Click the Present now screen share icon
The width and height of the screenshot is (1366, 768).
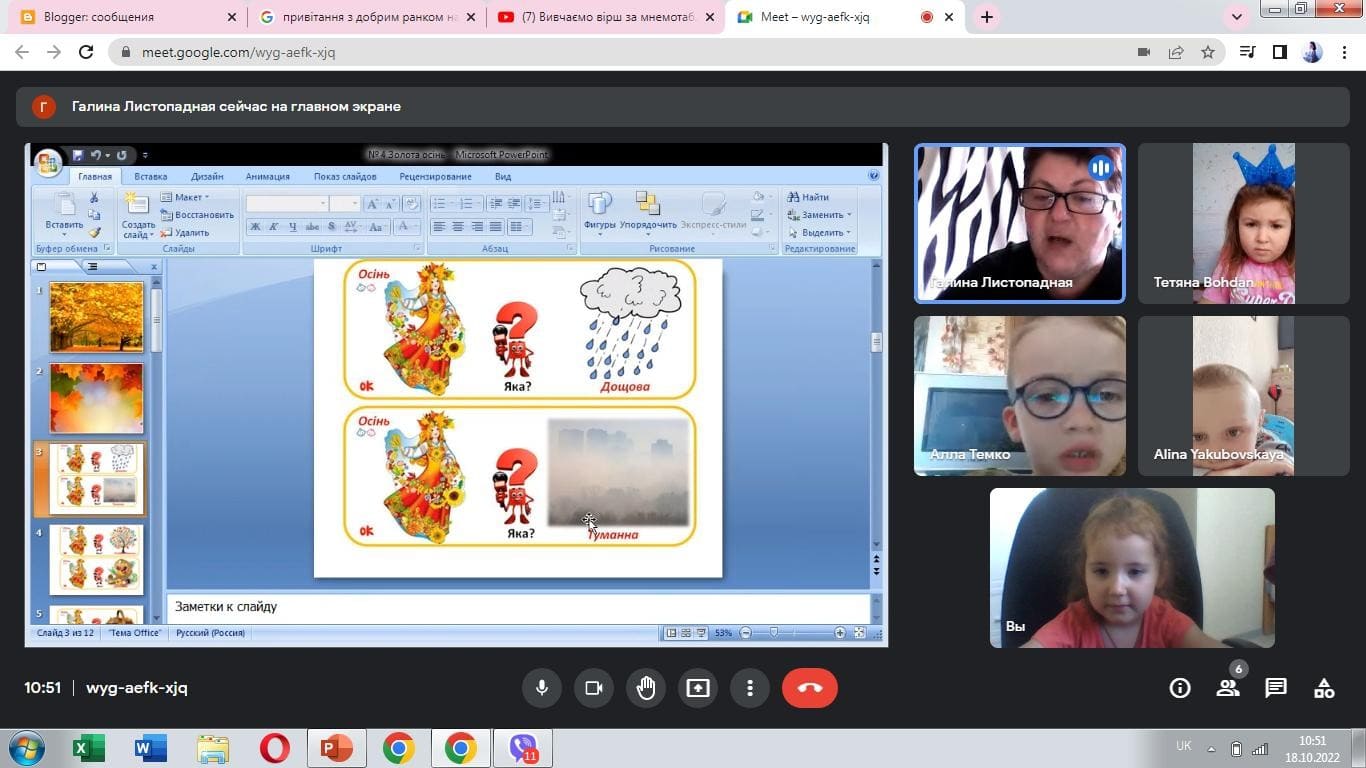pyautogui.click(x=698, y=688)
